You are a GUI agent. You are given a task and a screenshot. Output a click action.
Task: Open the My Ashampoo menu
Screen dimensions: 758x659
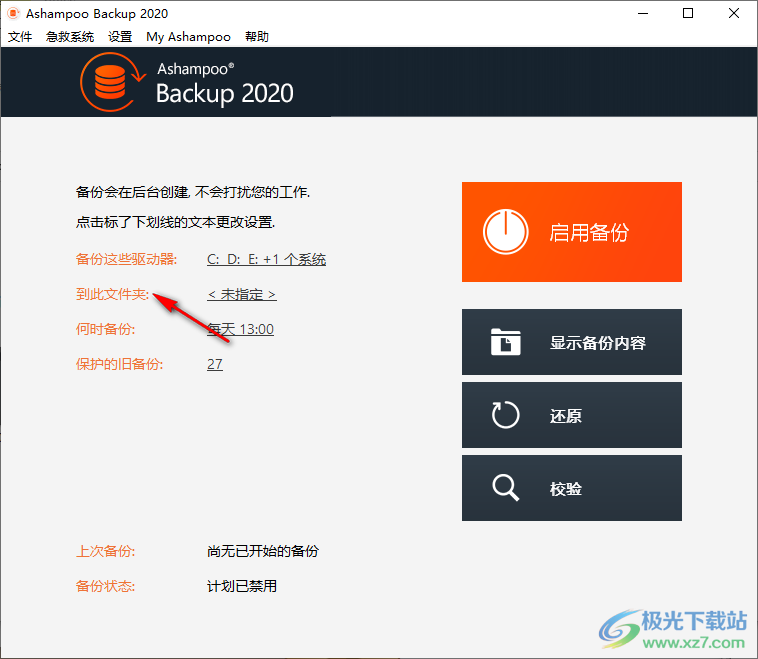[189, 37]
